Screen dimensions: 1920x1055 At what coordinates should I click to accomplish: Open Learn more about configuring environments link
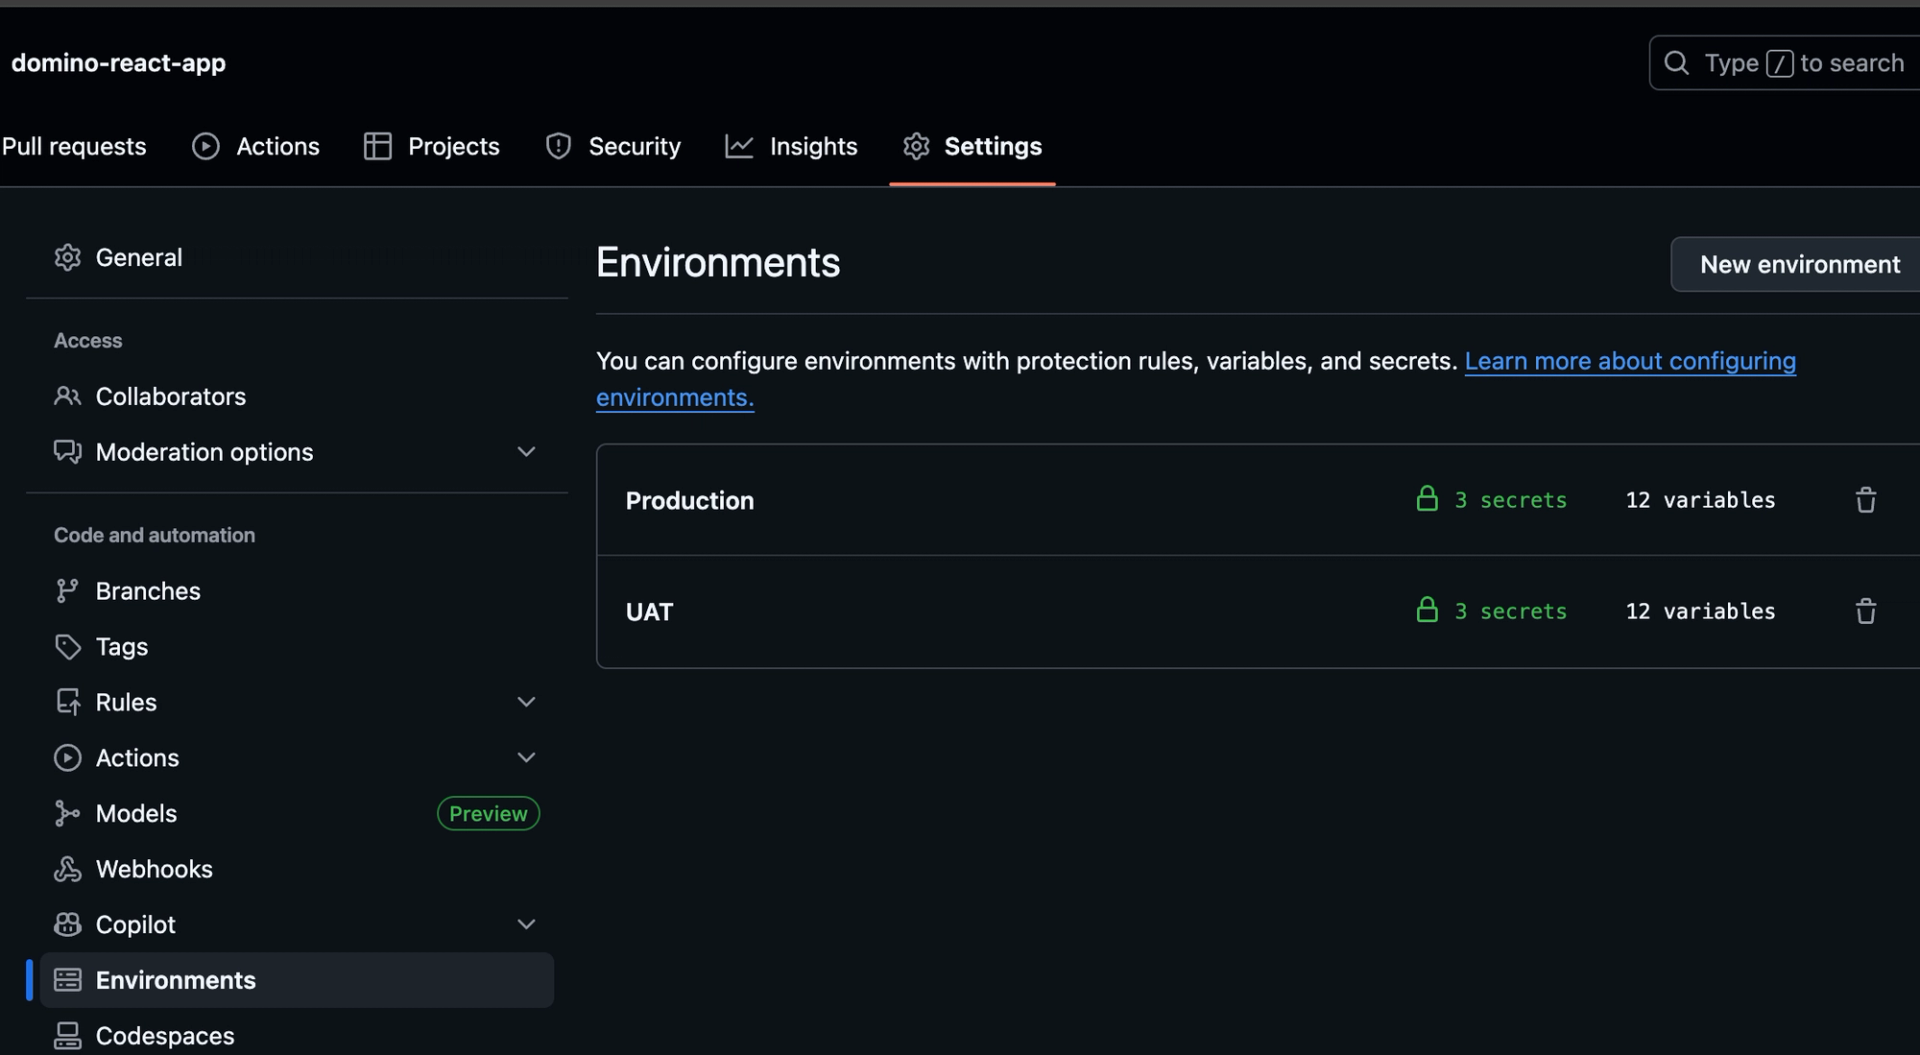click(x=1630, y=361)
